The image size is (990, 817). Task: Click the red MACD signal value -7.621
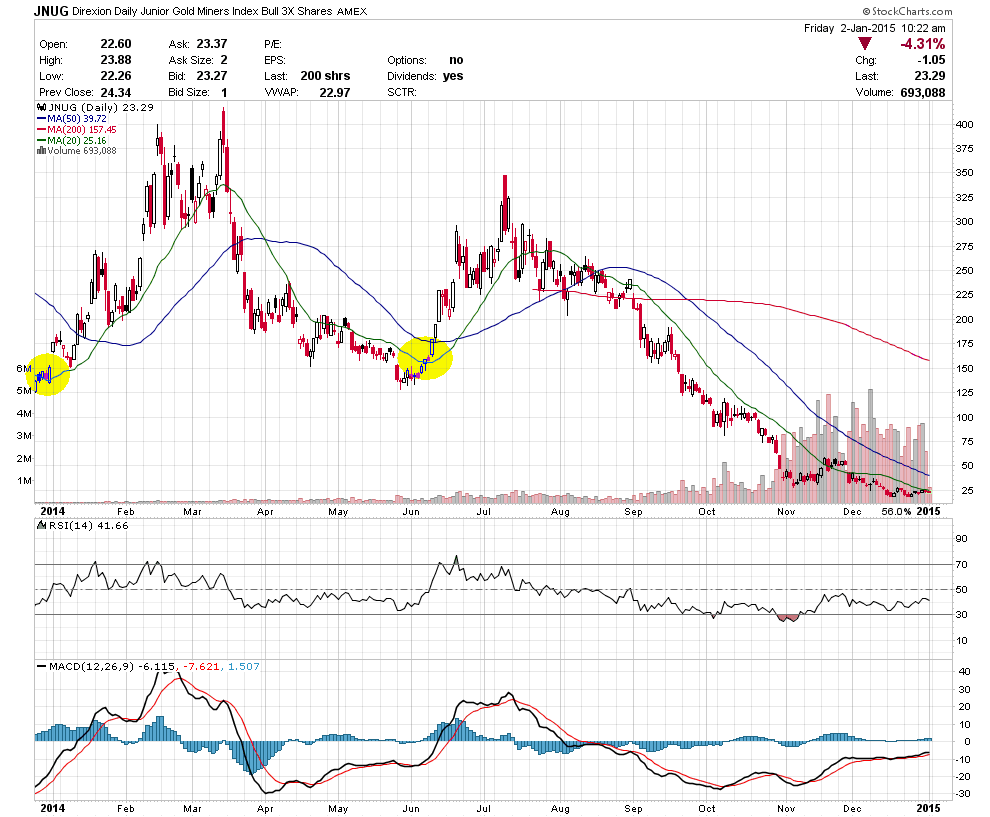(201, 666)
